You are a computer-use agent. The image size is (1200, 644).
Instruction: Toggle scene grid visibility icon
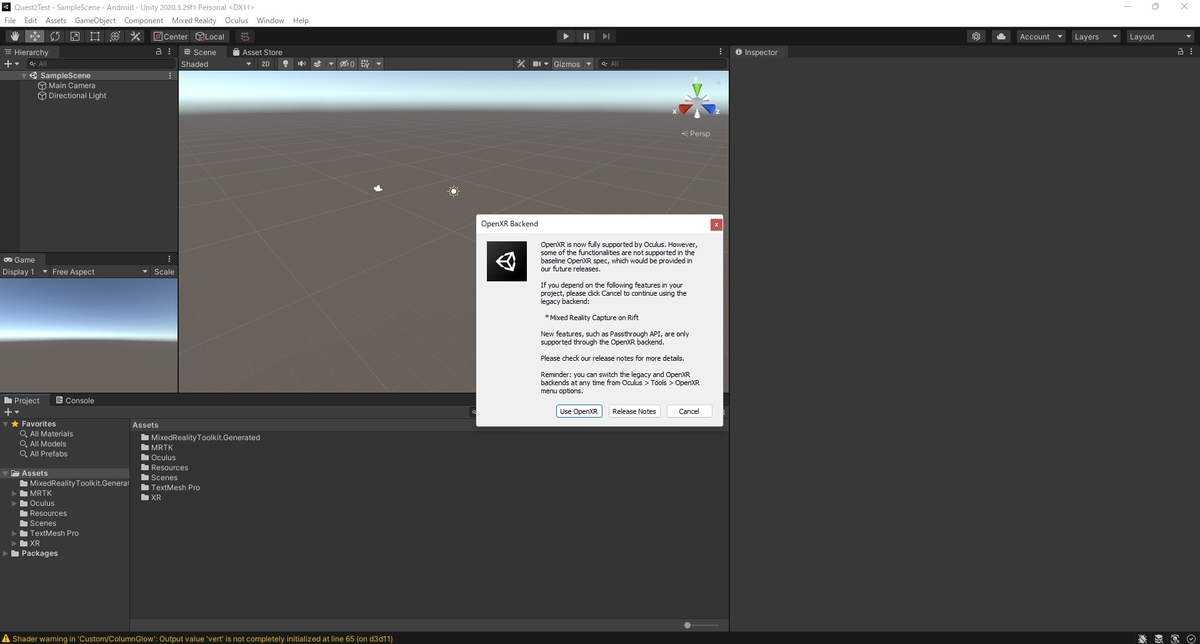tap(365, 64)
